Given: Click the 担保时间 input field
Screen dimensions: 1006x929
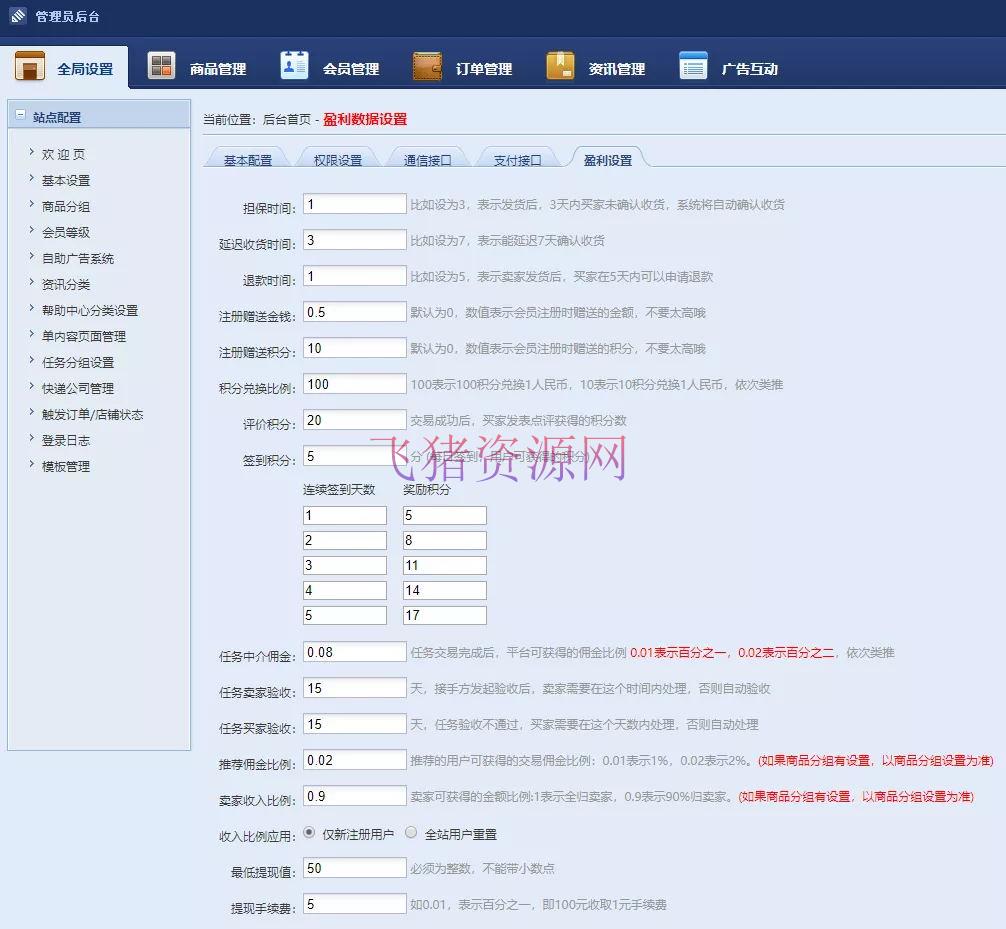Looking at the screenshot, I should point(354,203).
